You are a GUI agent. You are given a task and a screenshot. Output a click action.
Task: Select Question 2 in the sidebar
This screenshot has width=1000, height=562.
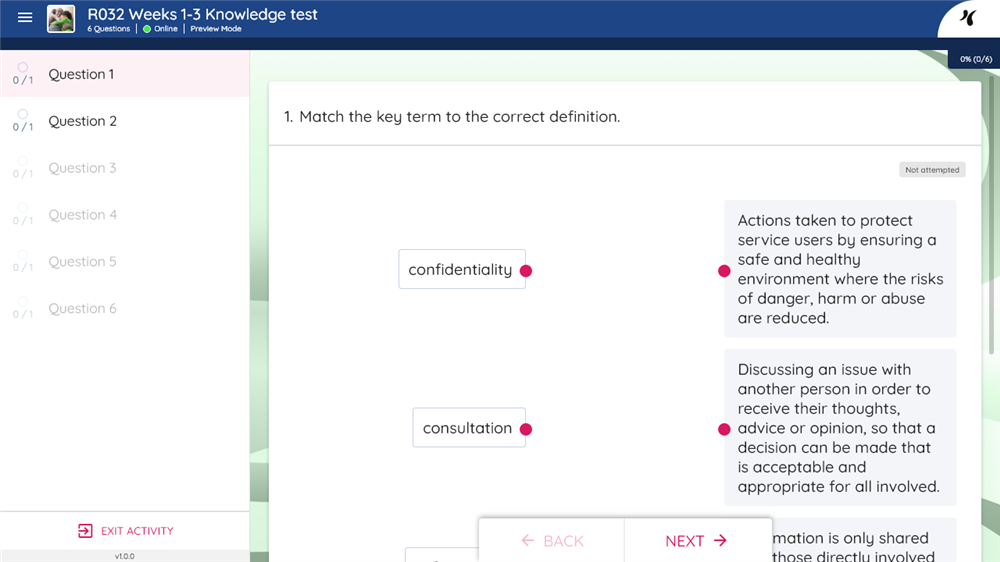coord(124,121)
